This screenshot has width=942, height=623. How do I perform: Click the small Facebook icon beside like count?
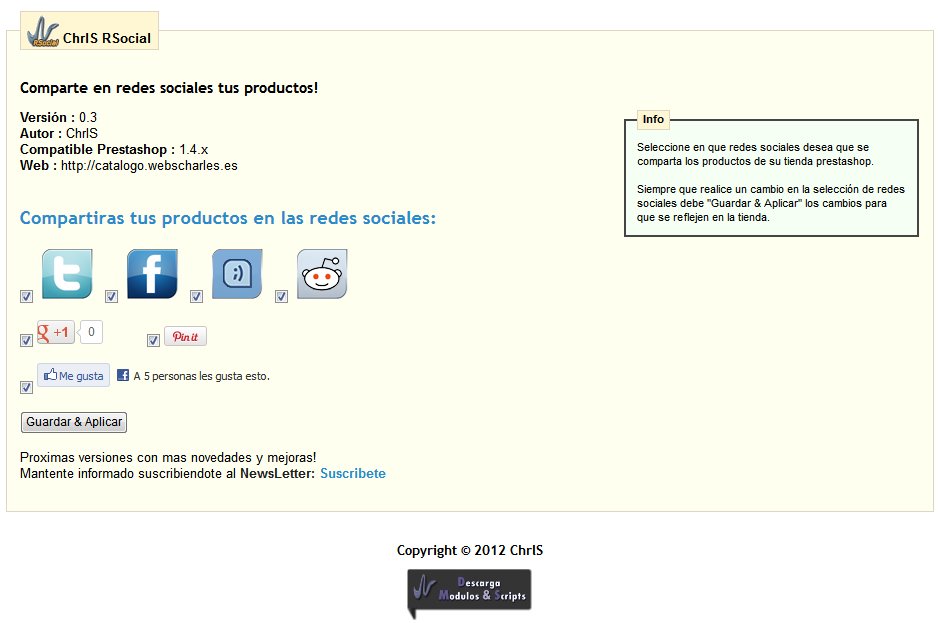(123, 375)
